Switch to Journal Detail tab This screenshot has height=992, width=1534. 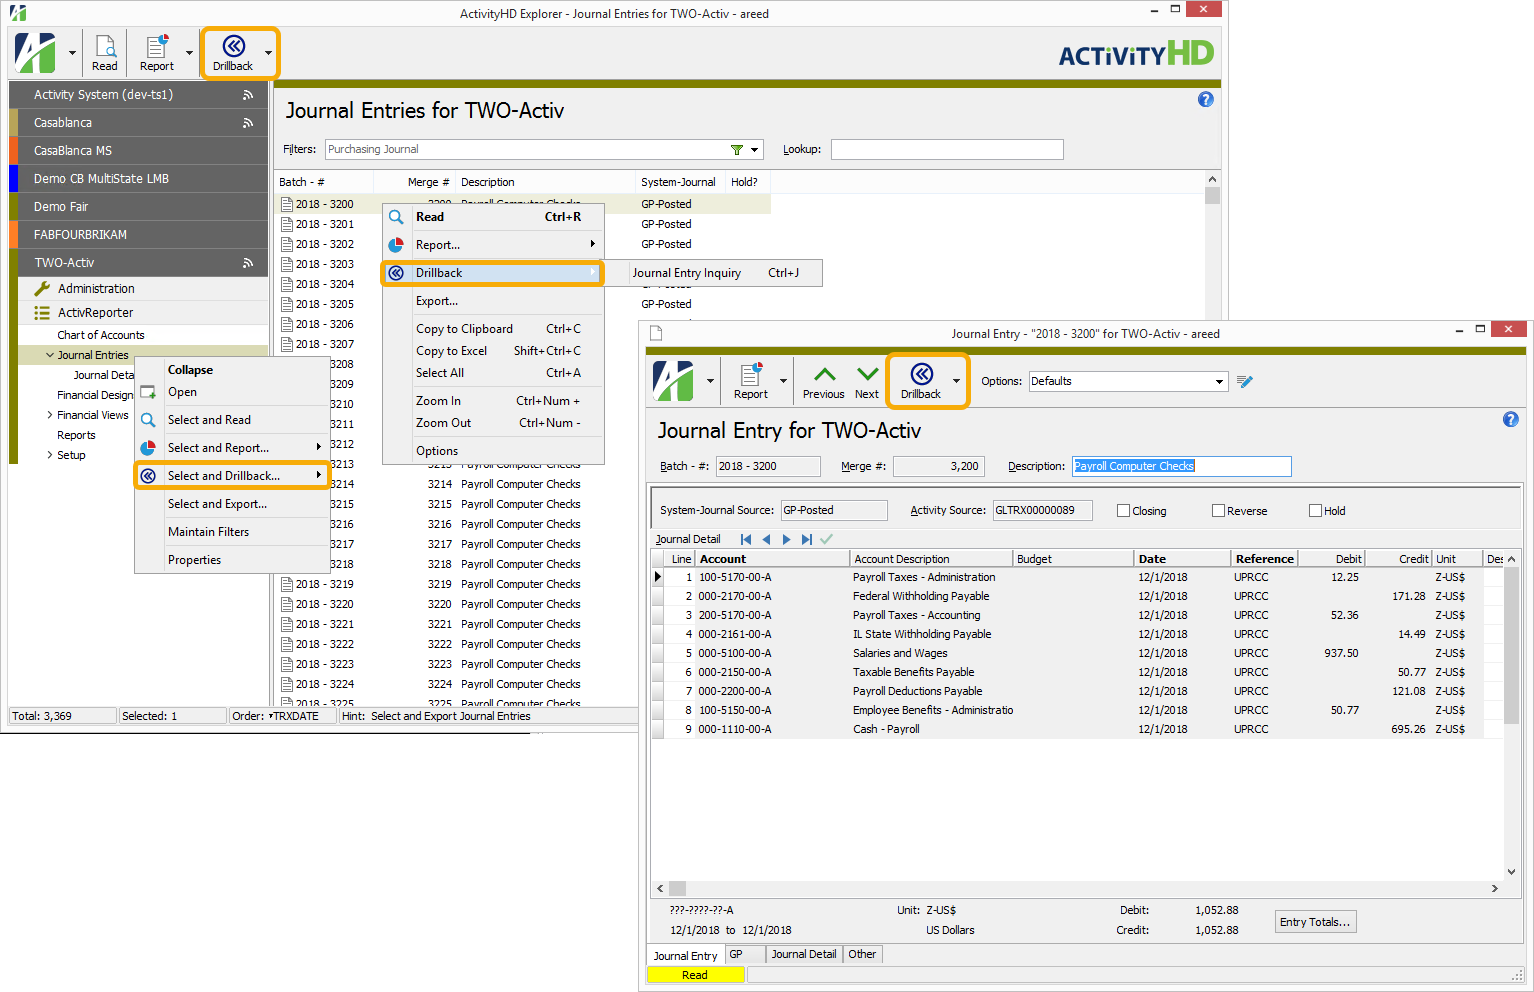click(x=804, y=955)
